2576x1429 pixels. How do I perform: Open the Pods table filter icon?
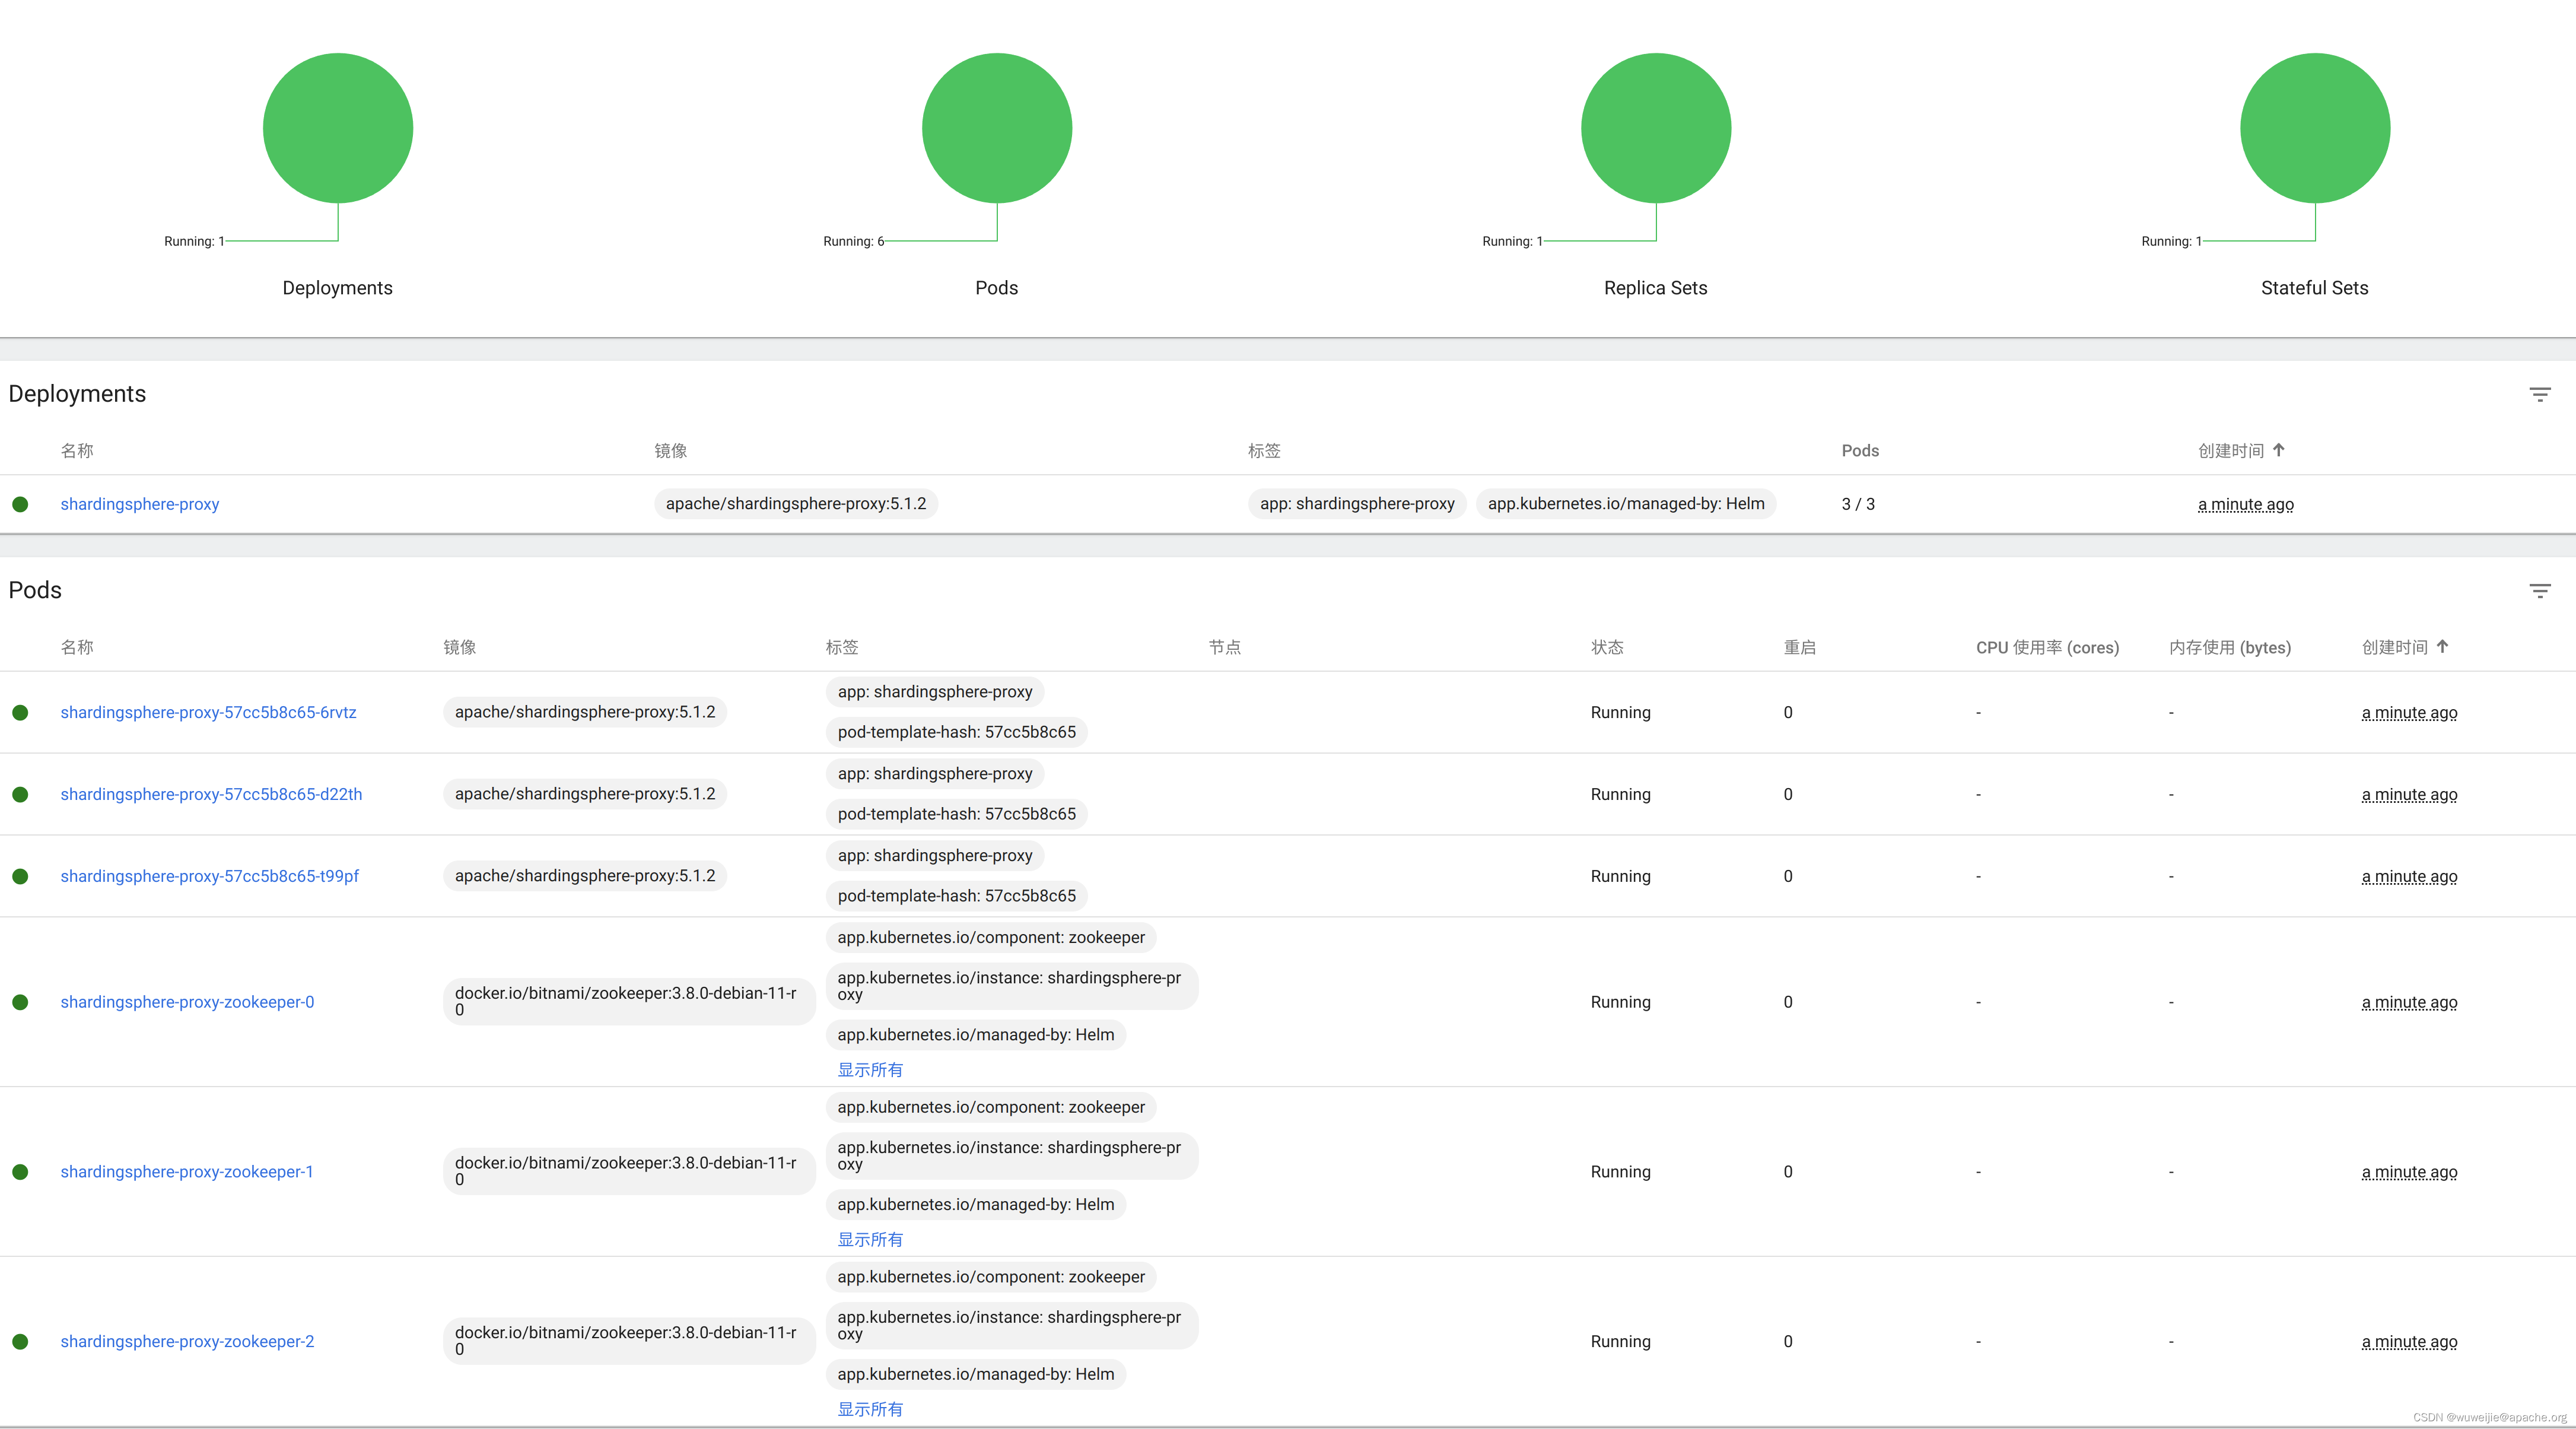[2539, 591]
